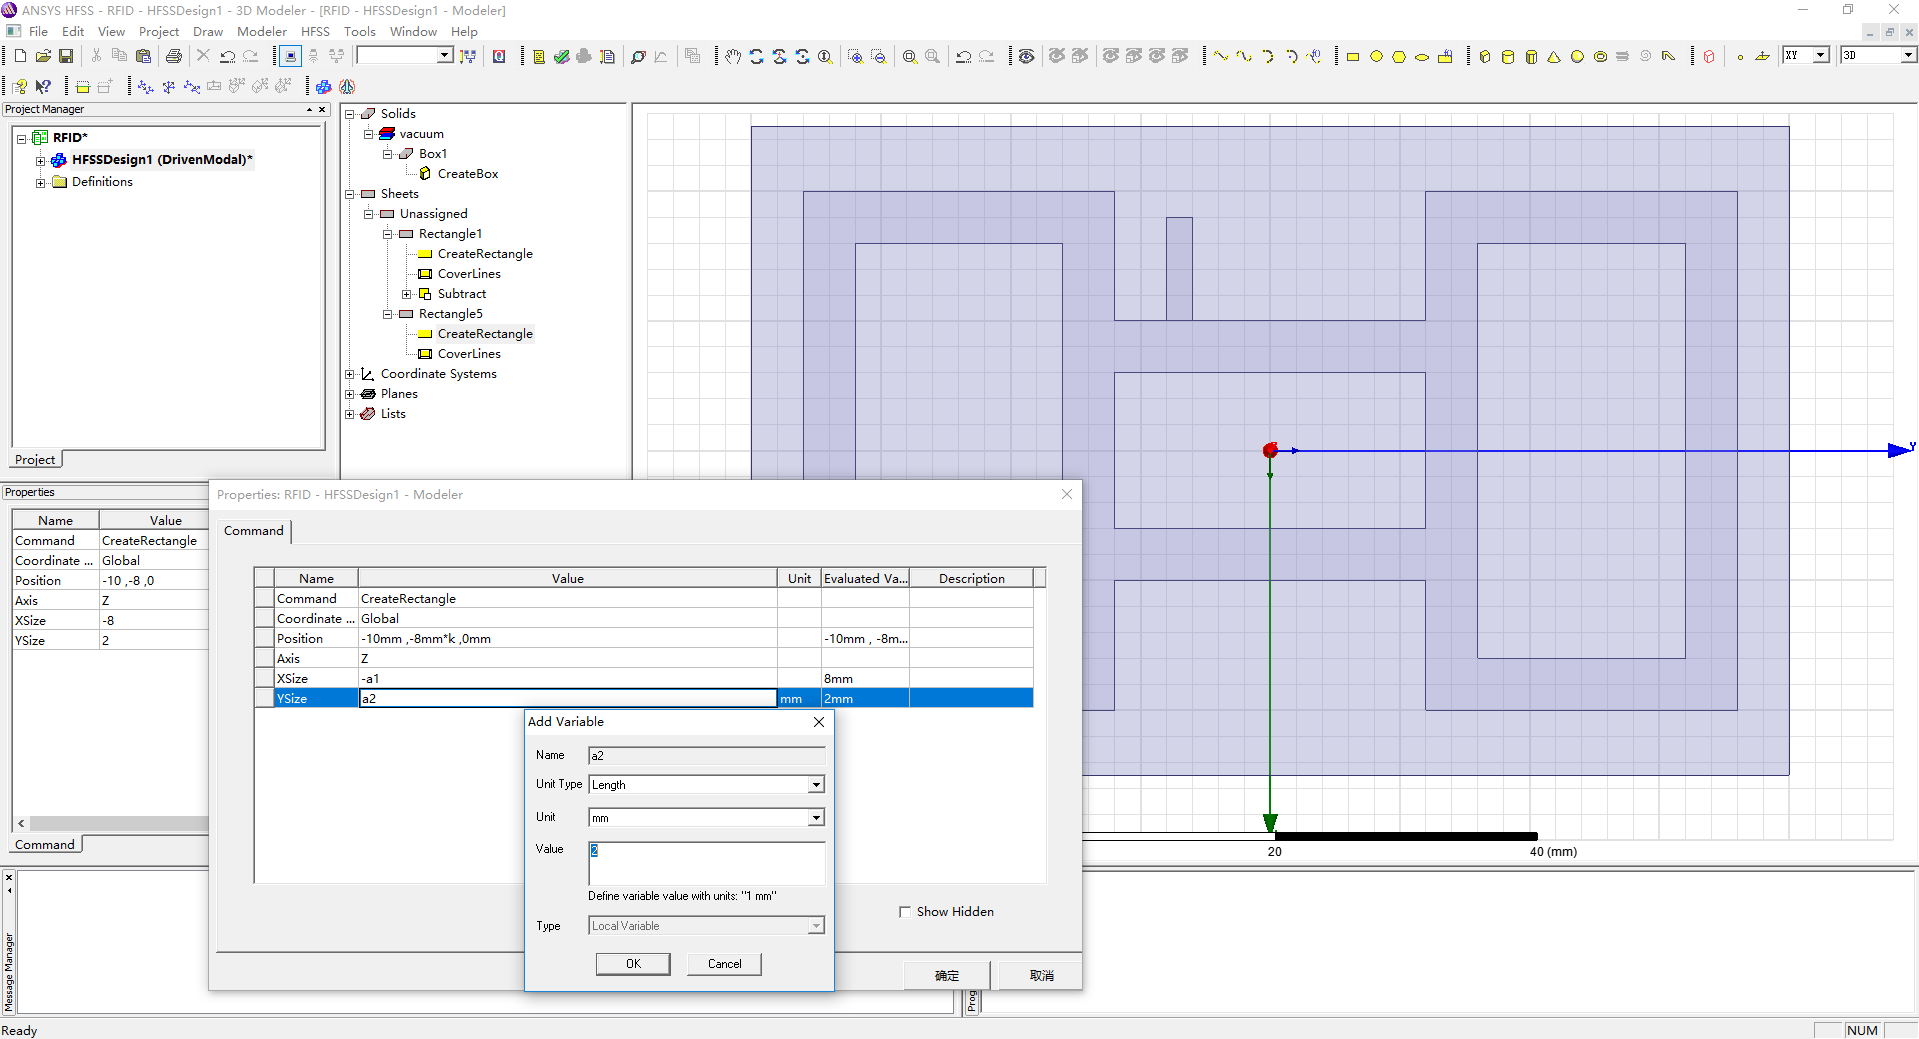The height and width of the screenshot is (1039, 1919).
Task: Click OK in Add Variable dialog
Action: [x=633, y=964]
